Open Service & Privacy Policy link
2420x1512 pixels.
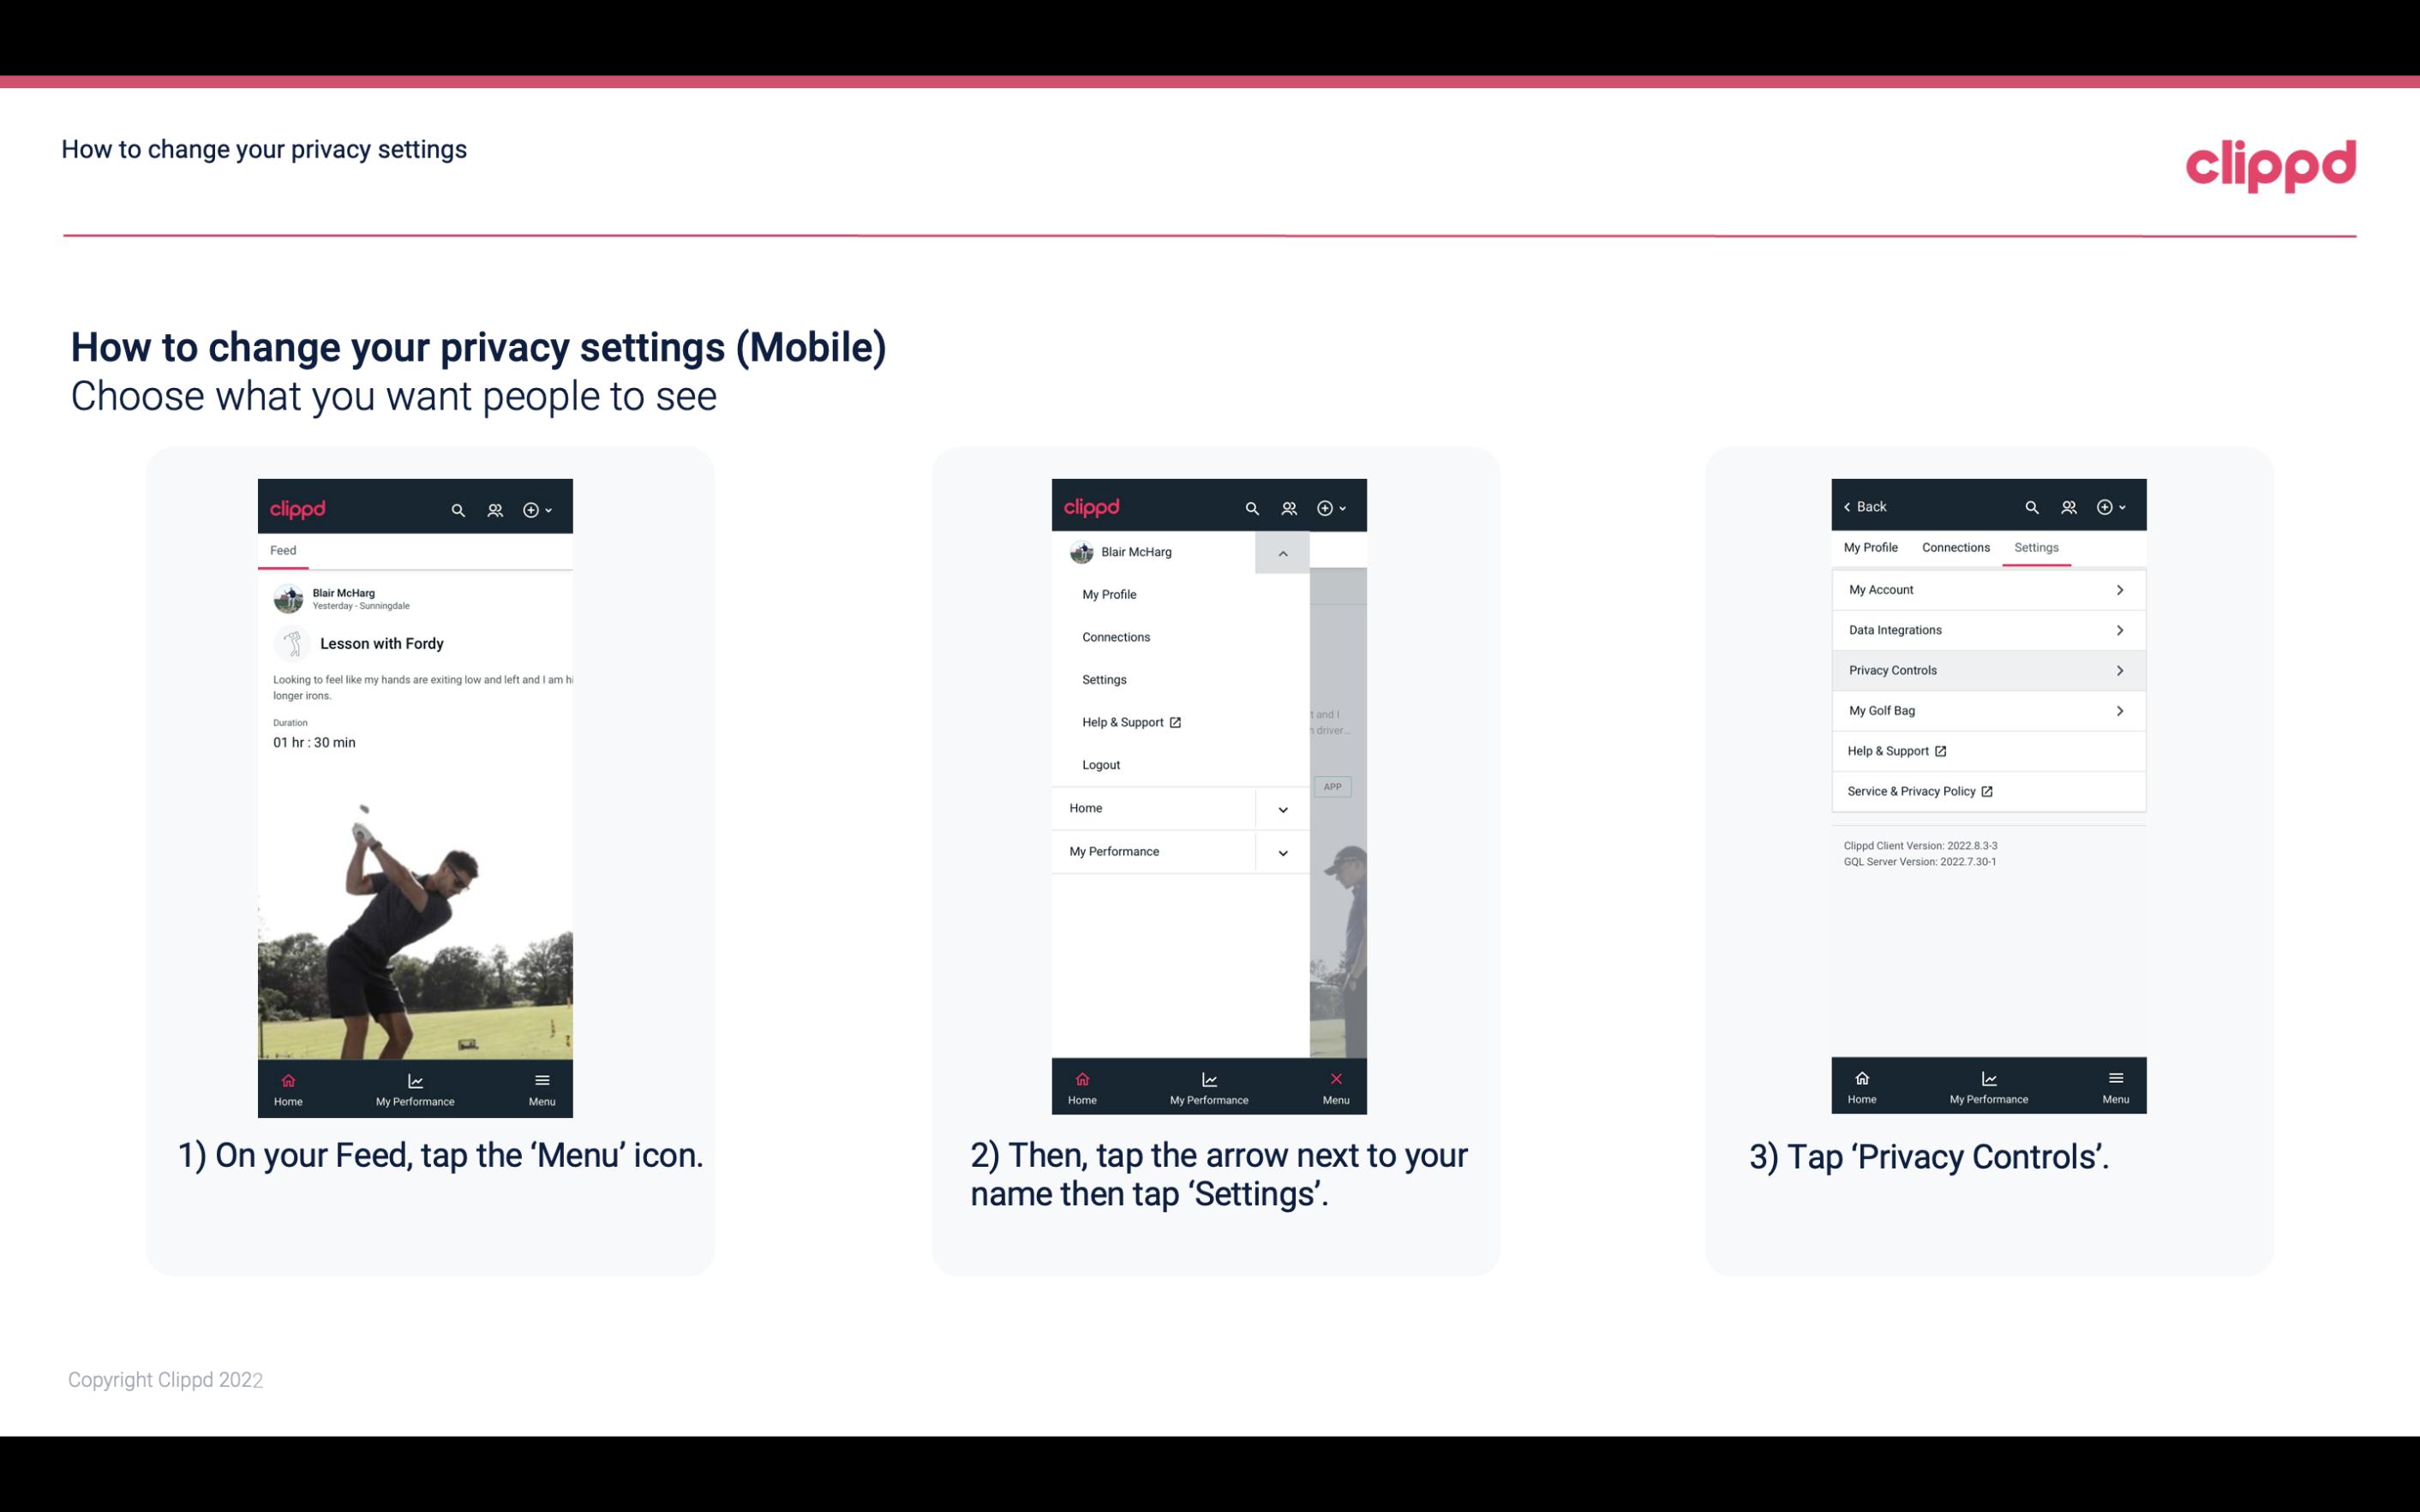(x=1913, y=791)
